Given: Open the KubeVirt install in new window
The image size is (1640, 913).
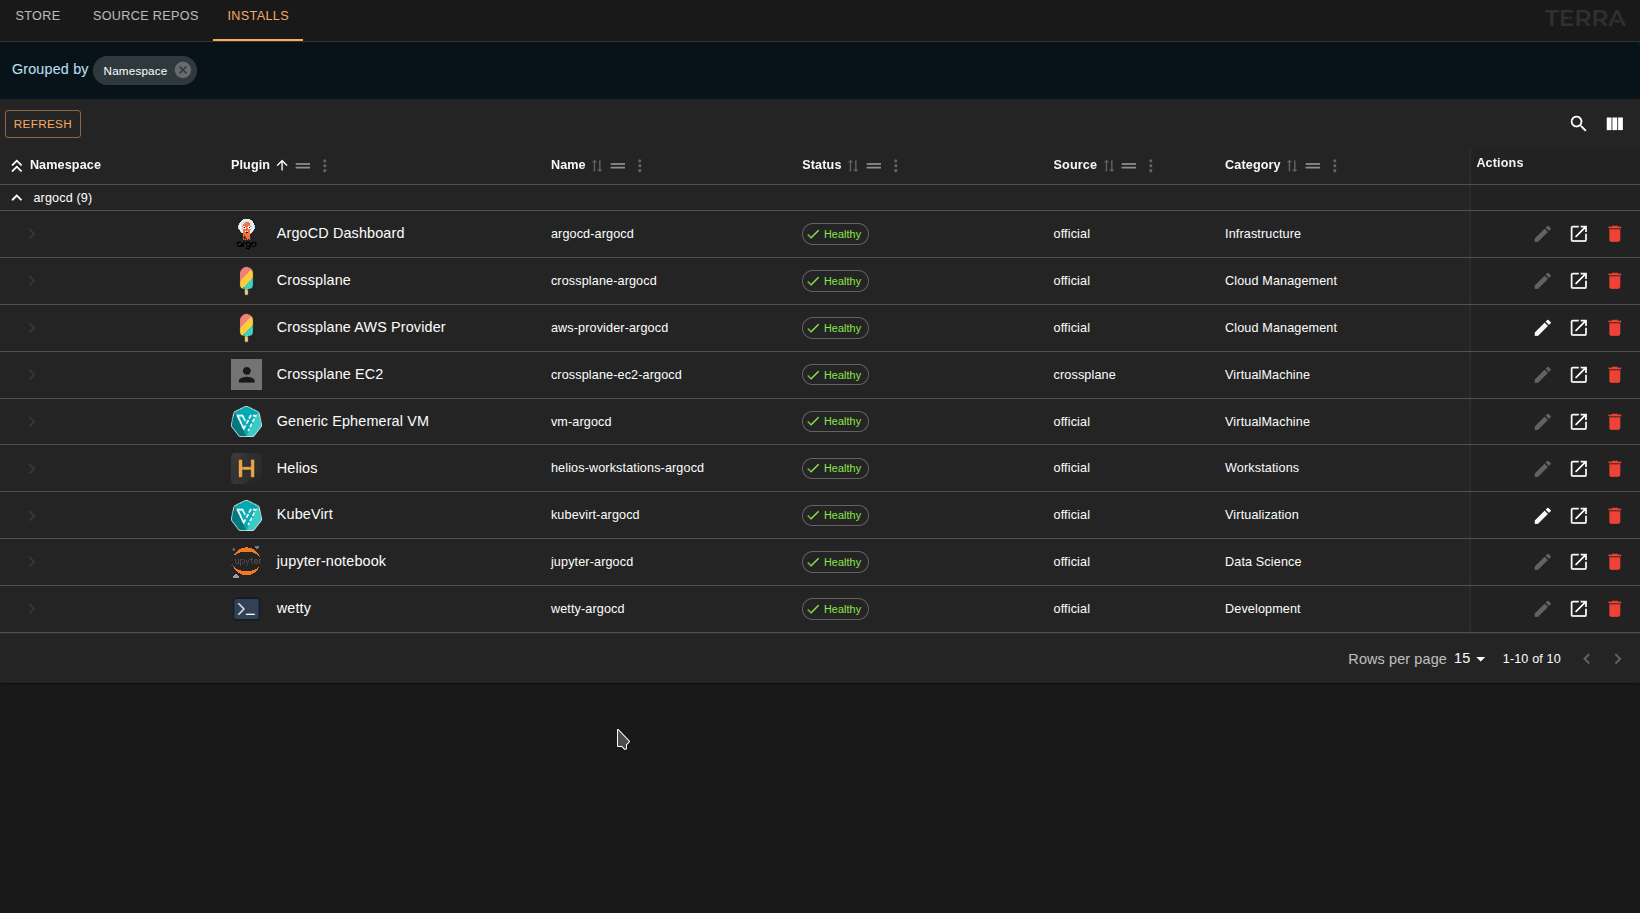Looking at the screenshot, I should (x=1578, y=515).
